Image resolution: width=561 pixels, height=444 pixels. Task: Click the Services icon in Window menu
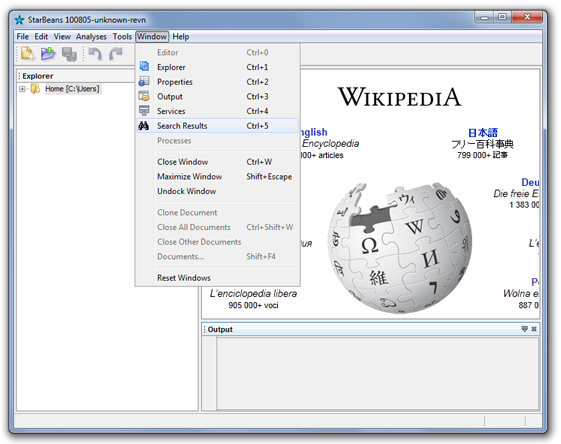(144, 111)
